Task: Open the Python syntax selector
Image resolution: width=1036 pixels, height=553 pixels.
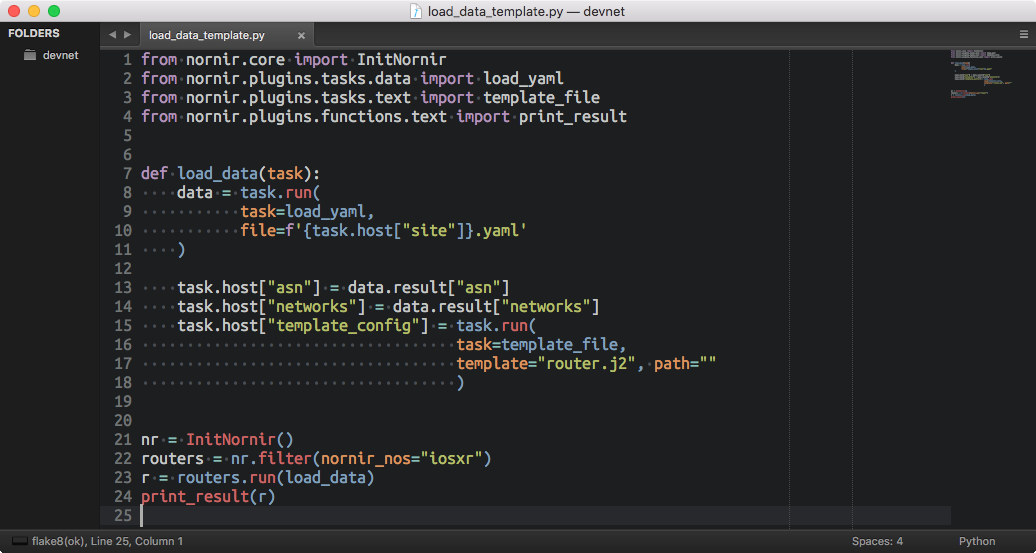Action: [976, 541]
